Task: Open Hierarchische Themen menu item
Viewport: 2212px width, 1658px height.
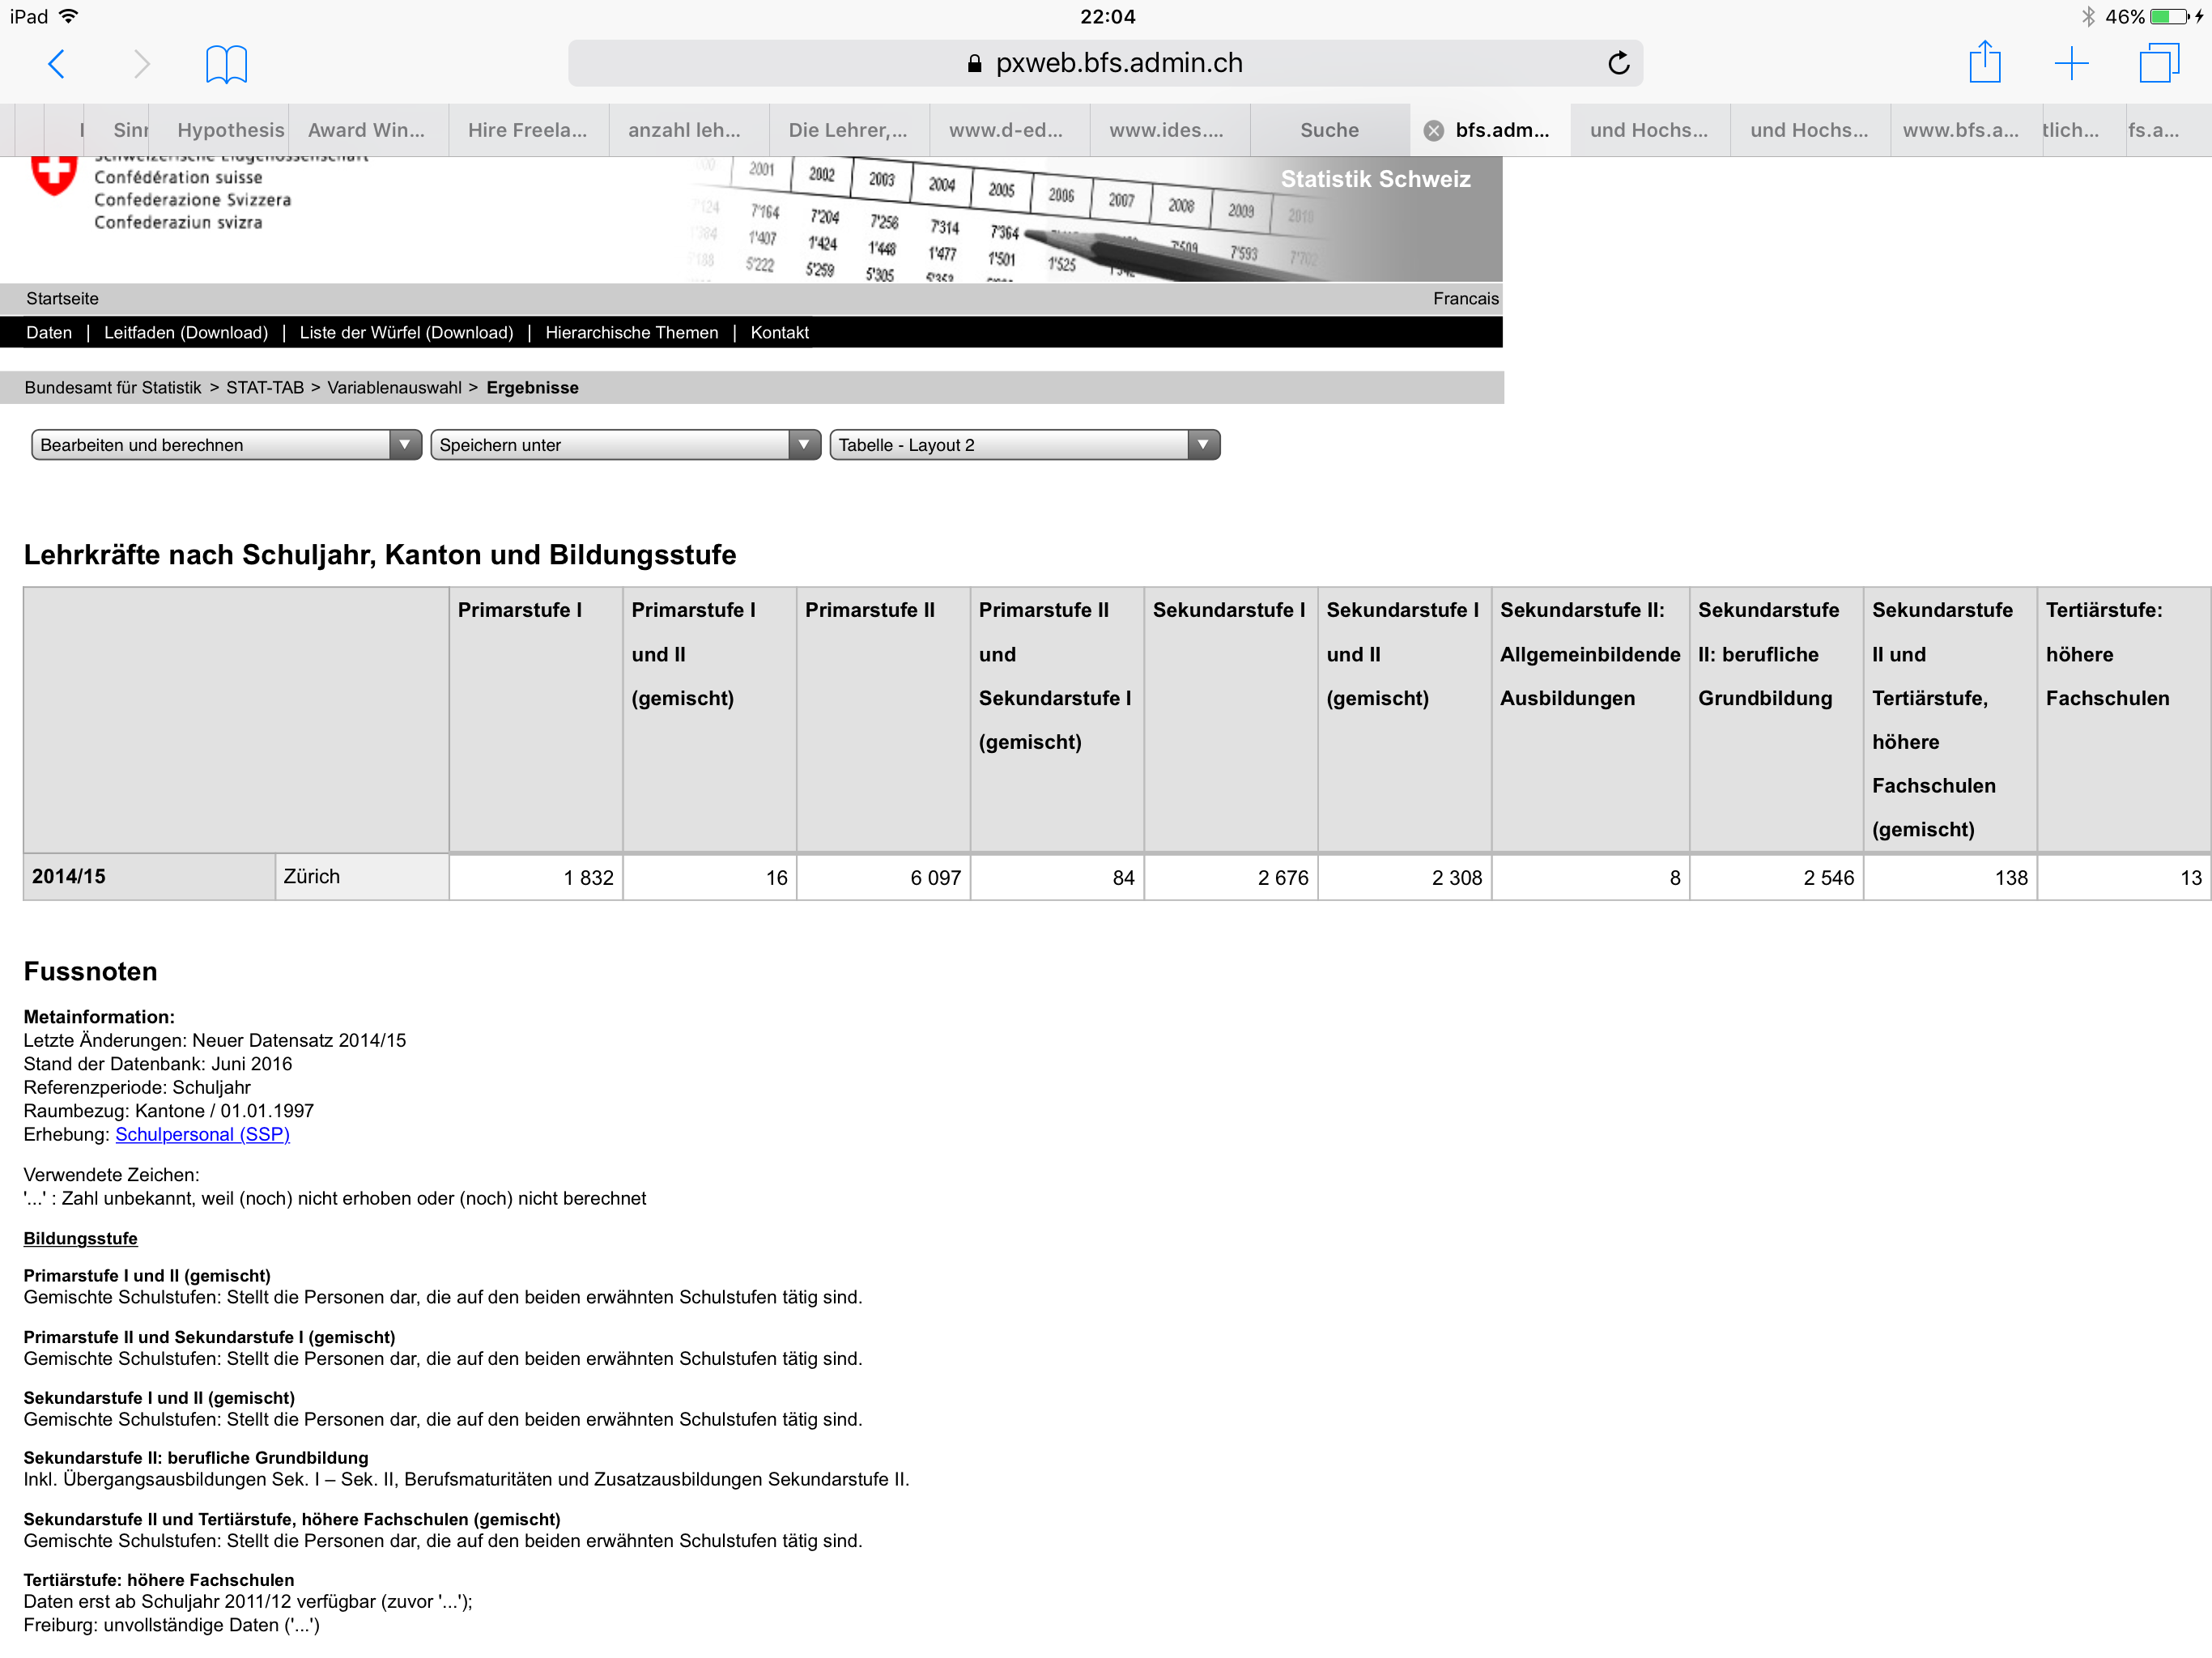Action: pos(631,332)
